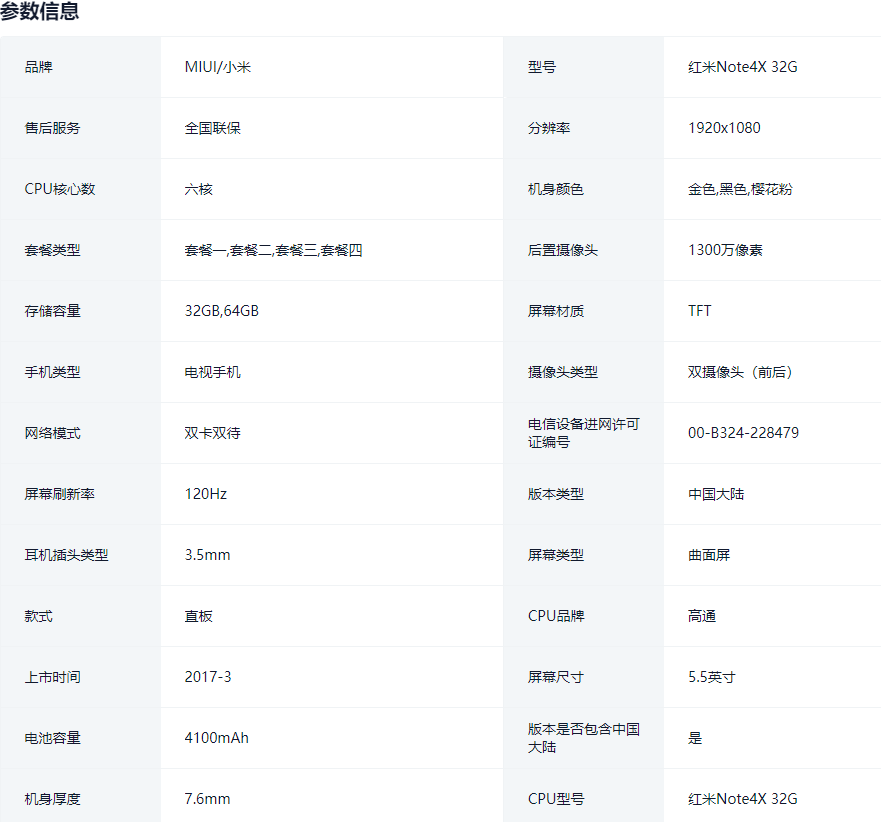Select the CPU品牌 label
This screenshot has height=822, width=881.
[x=556, y=616]
